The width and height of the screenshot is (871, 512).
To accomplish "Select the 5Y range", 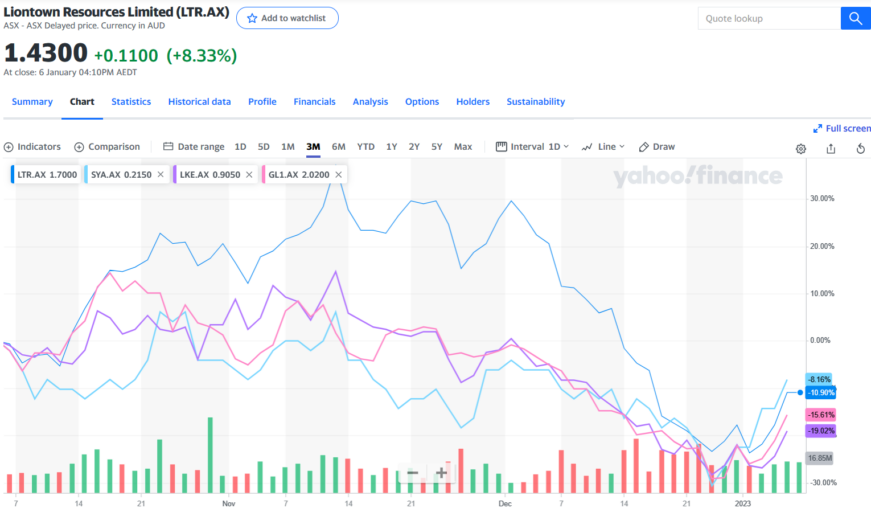I will [437, 147].
